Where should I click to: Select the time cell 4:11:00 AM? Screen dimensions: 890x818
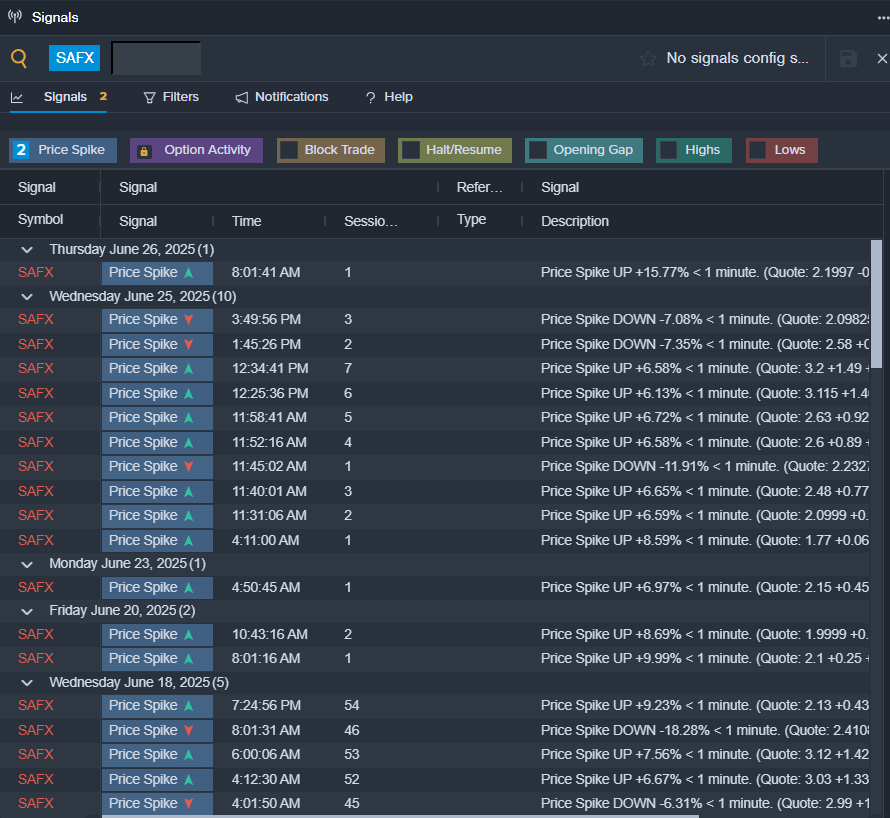click(265, 540)
